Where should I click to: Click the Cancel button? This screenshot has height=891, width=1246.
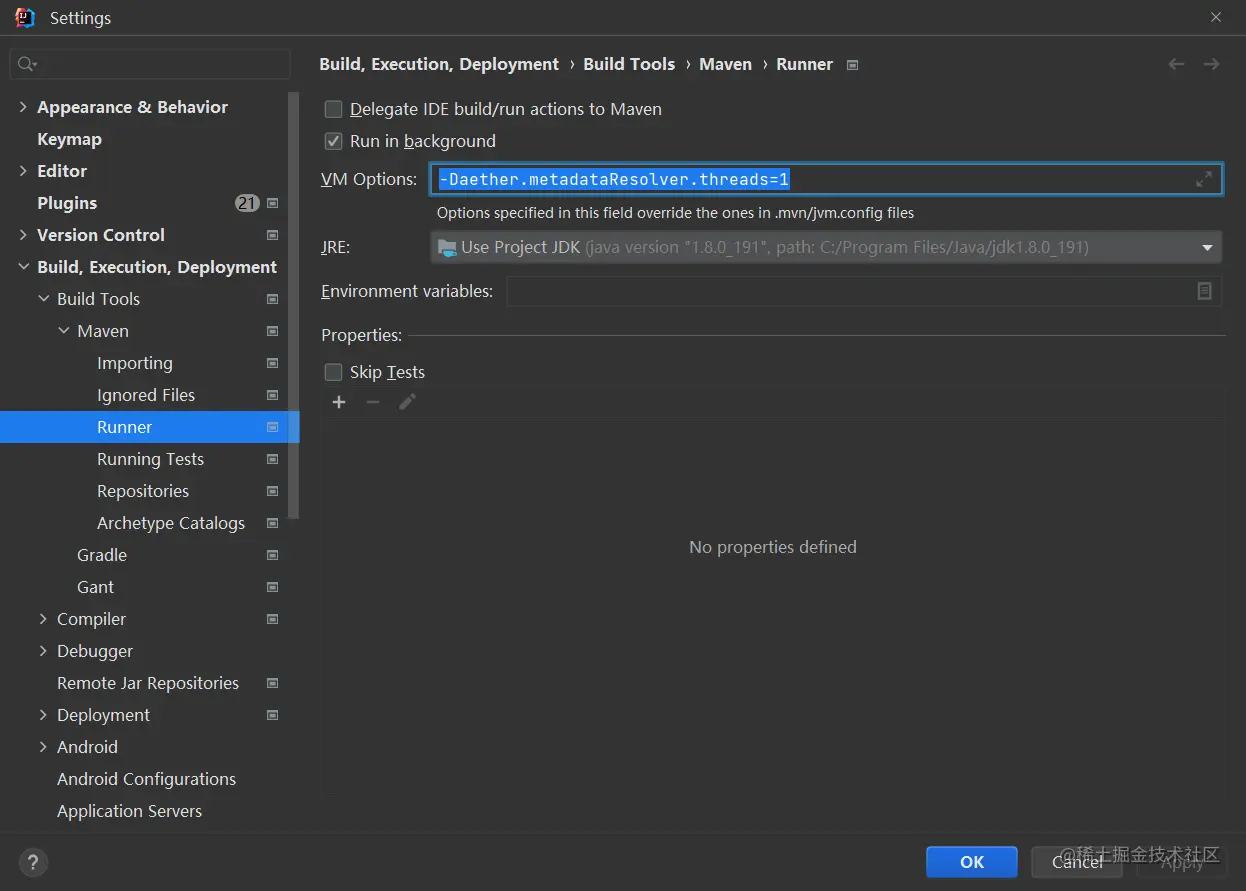pos(1077,862)
